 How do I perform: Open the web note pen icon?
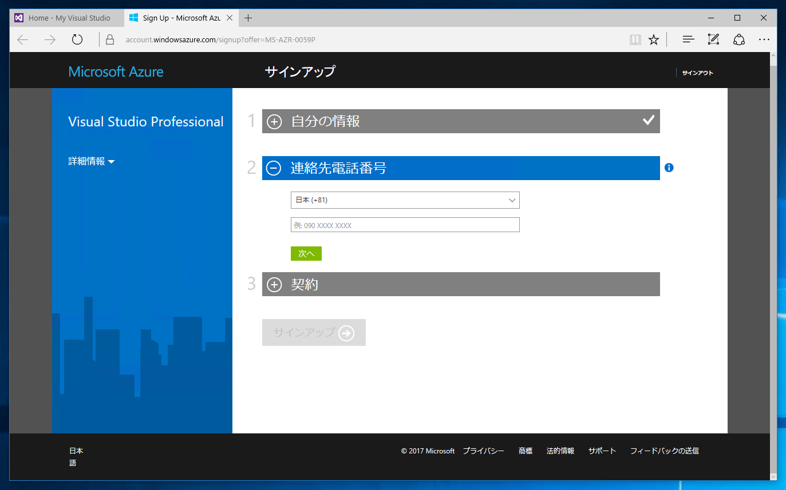point(713,40)
